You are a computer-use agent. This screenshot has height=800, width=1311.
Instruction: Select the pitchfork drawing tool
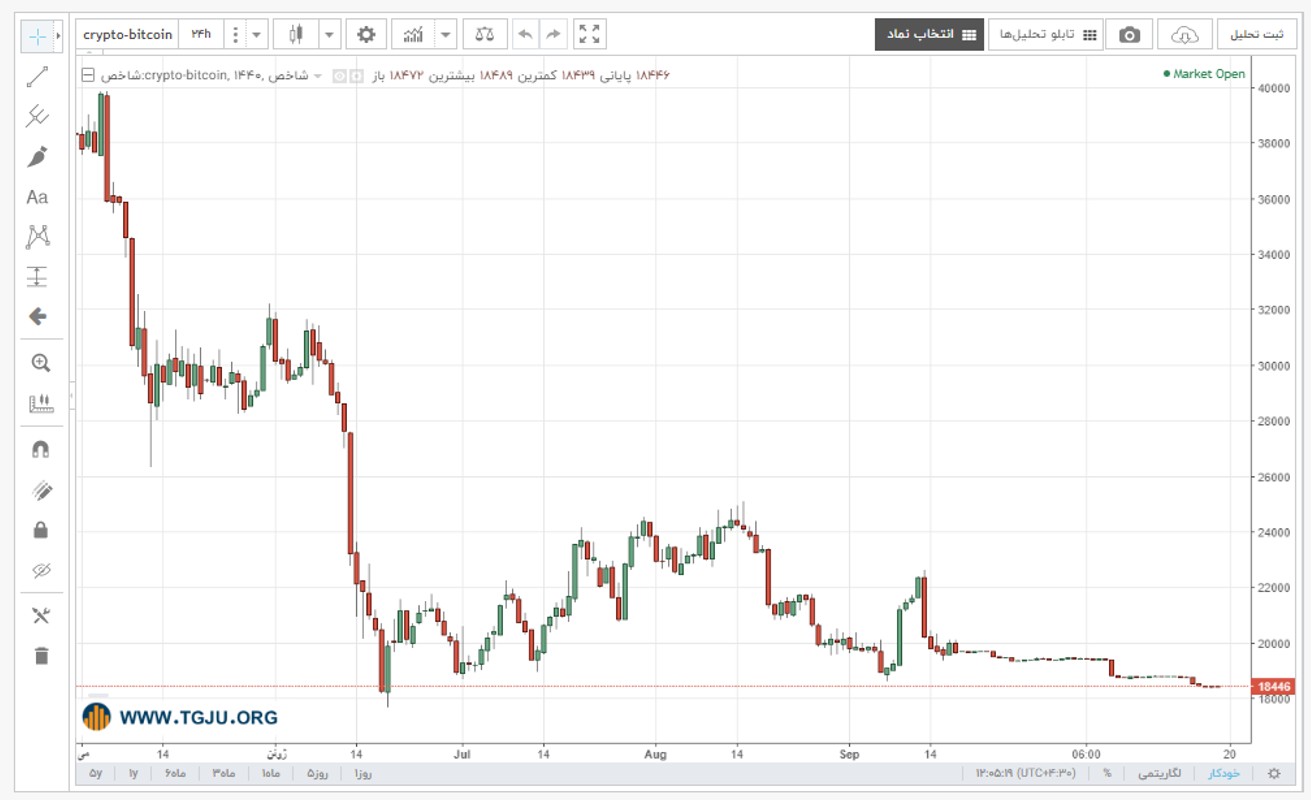pos(37,117)
